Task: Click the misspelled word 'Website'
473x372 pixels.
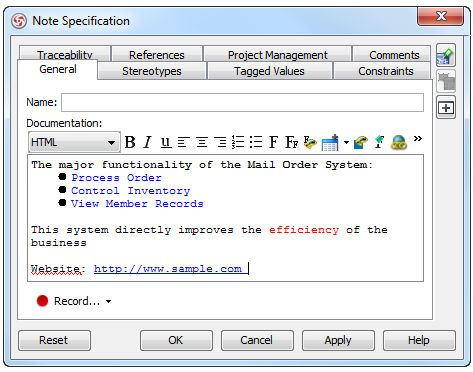Action: click(56, 269)
